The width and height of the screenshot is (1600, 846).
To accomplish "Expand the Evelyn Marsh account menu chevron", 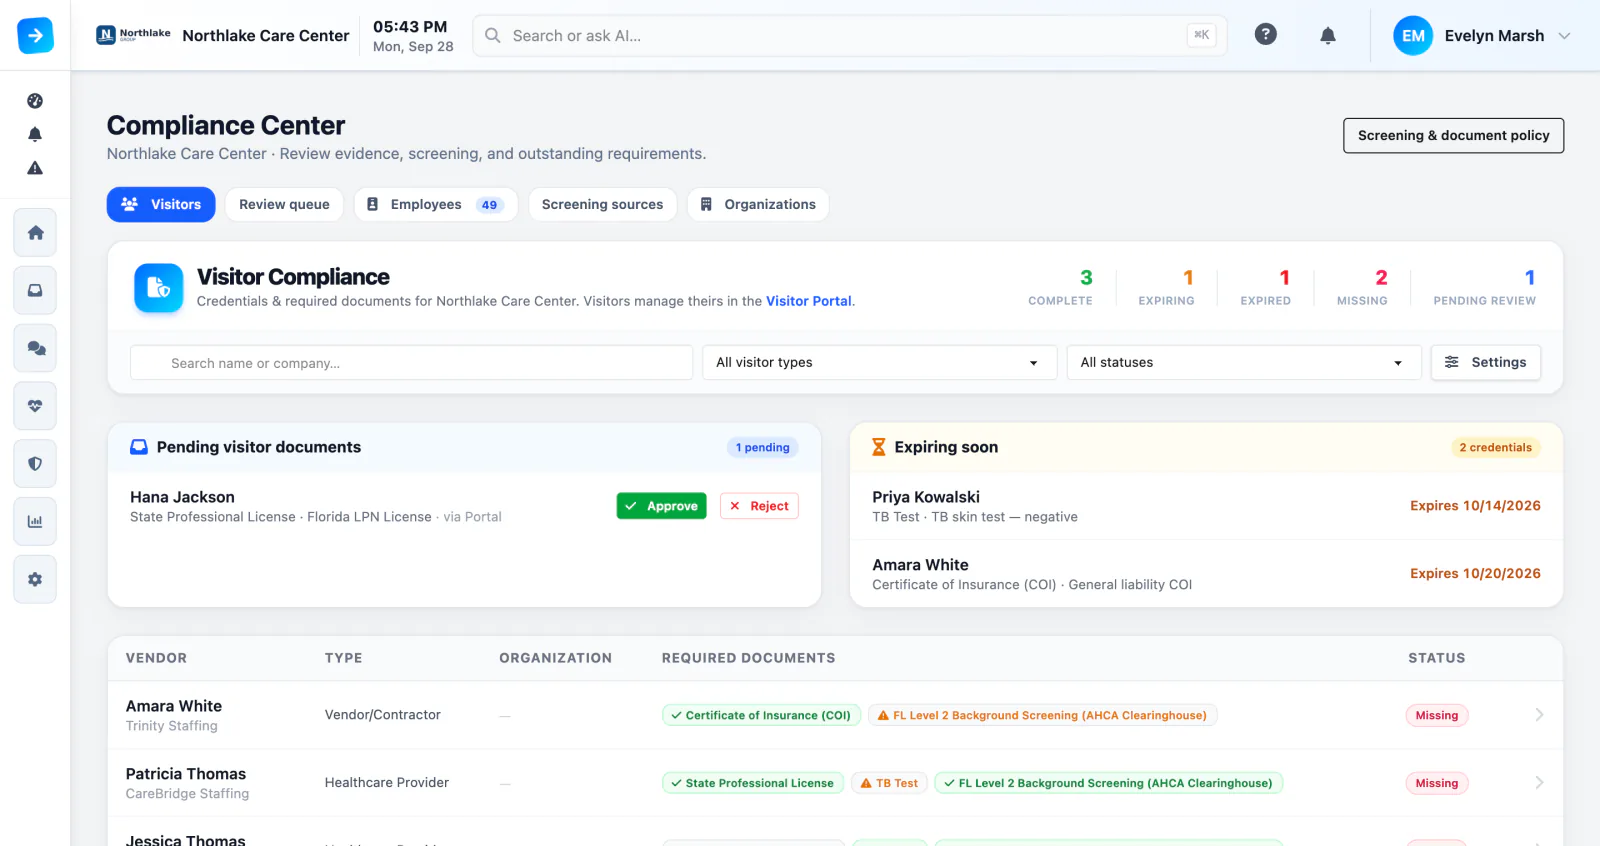I will (1565, 36).
